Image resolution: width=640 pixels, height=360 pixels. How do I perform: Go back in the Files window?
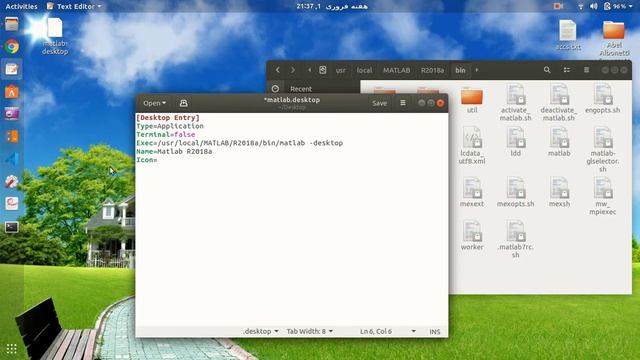(x=278, y=70)
